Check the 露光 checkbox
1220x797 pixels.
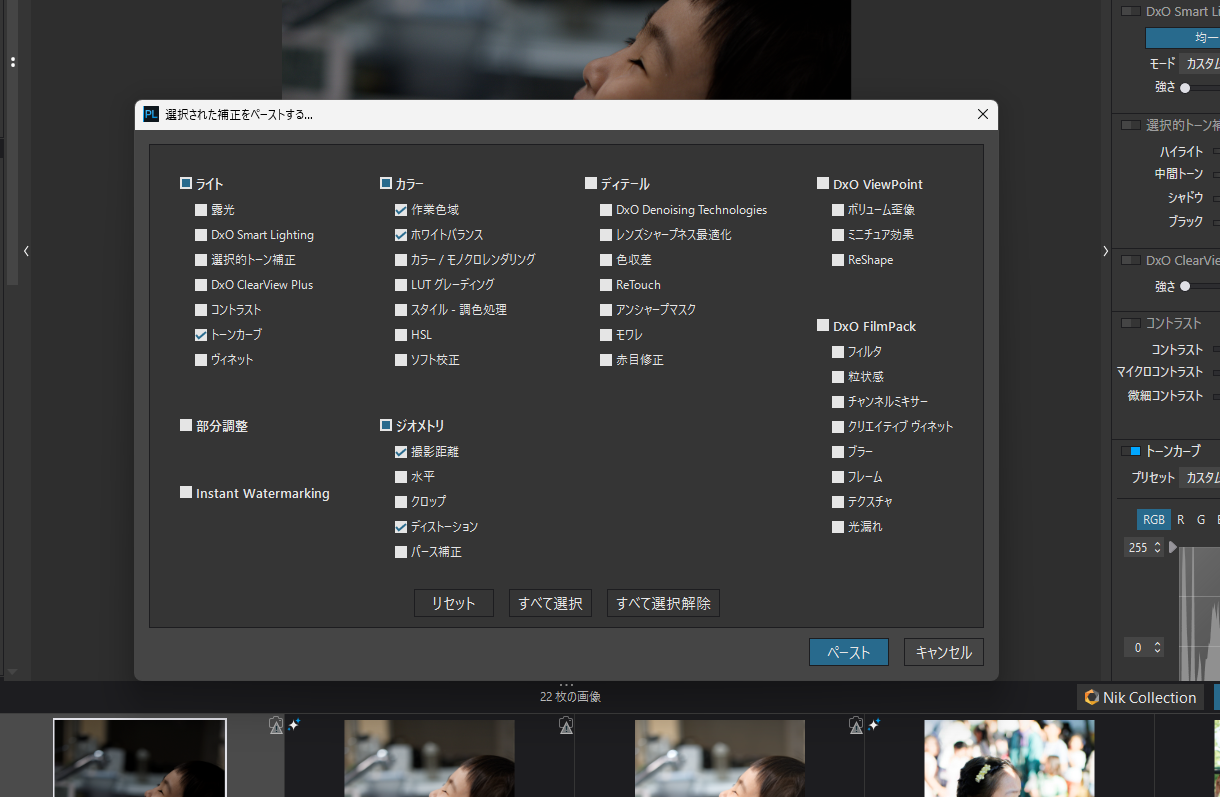click(x=202, y=210)
